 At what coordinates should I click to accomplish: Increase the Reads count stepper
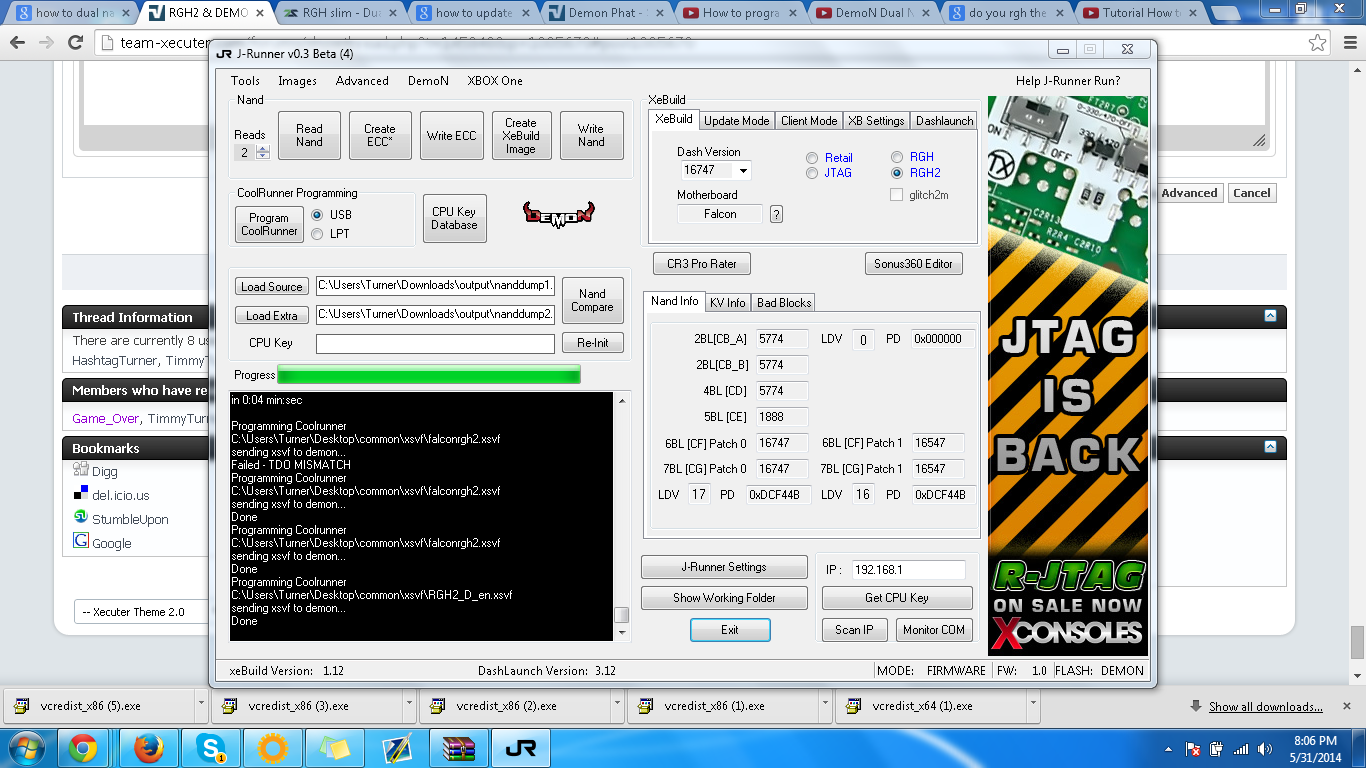click(263, 149)
